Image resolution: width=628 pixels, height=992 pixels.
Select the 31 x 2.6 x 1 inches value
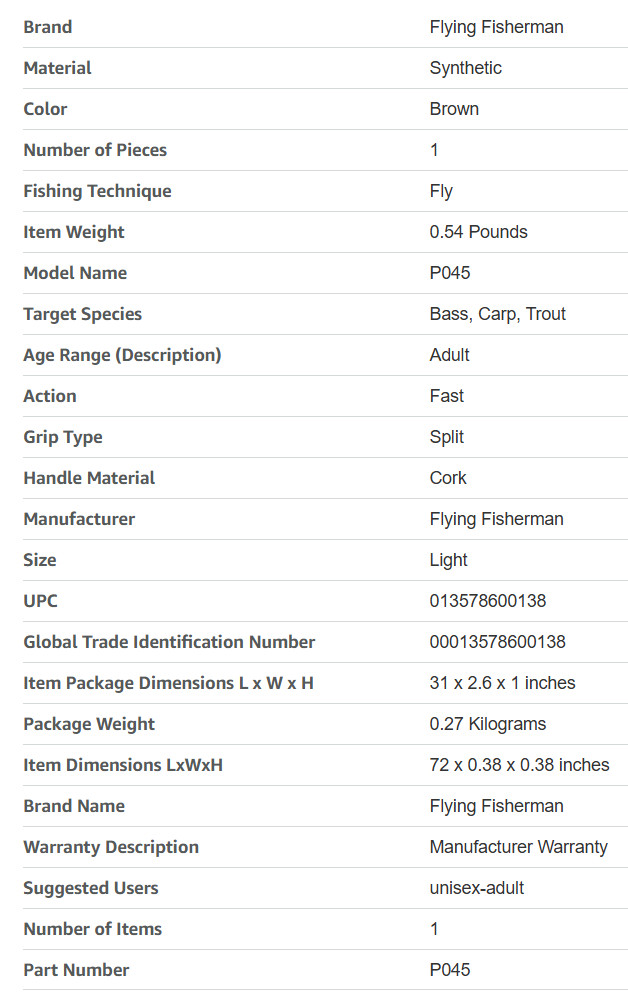(503, 683)
